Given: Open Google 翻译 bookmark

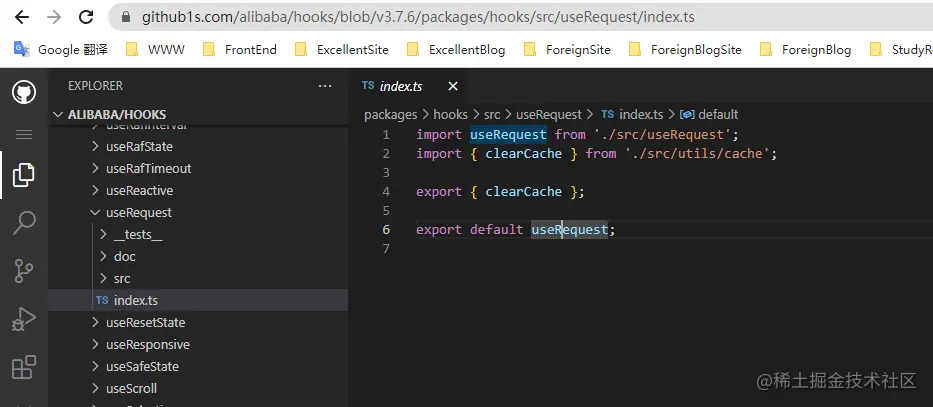Looking at the screenshot, I should (61, 49).
